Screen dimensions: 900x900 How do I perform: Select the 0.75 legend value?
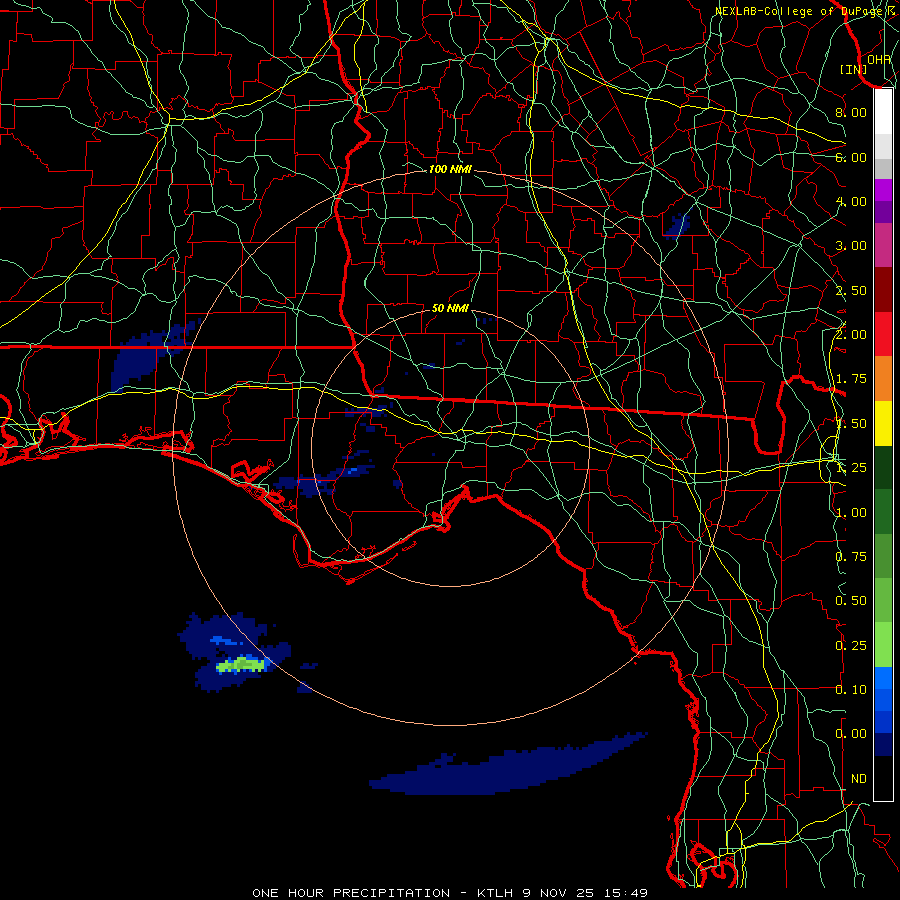(851, 557)
